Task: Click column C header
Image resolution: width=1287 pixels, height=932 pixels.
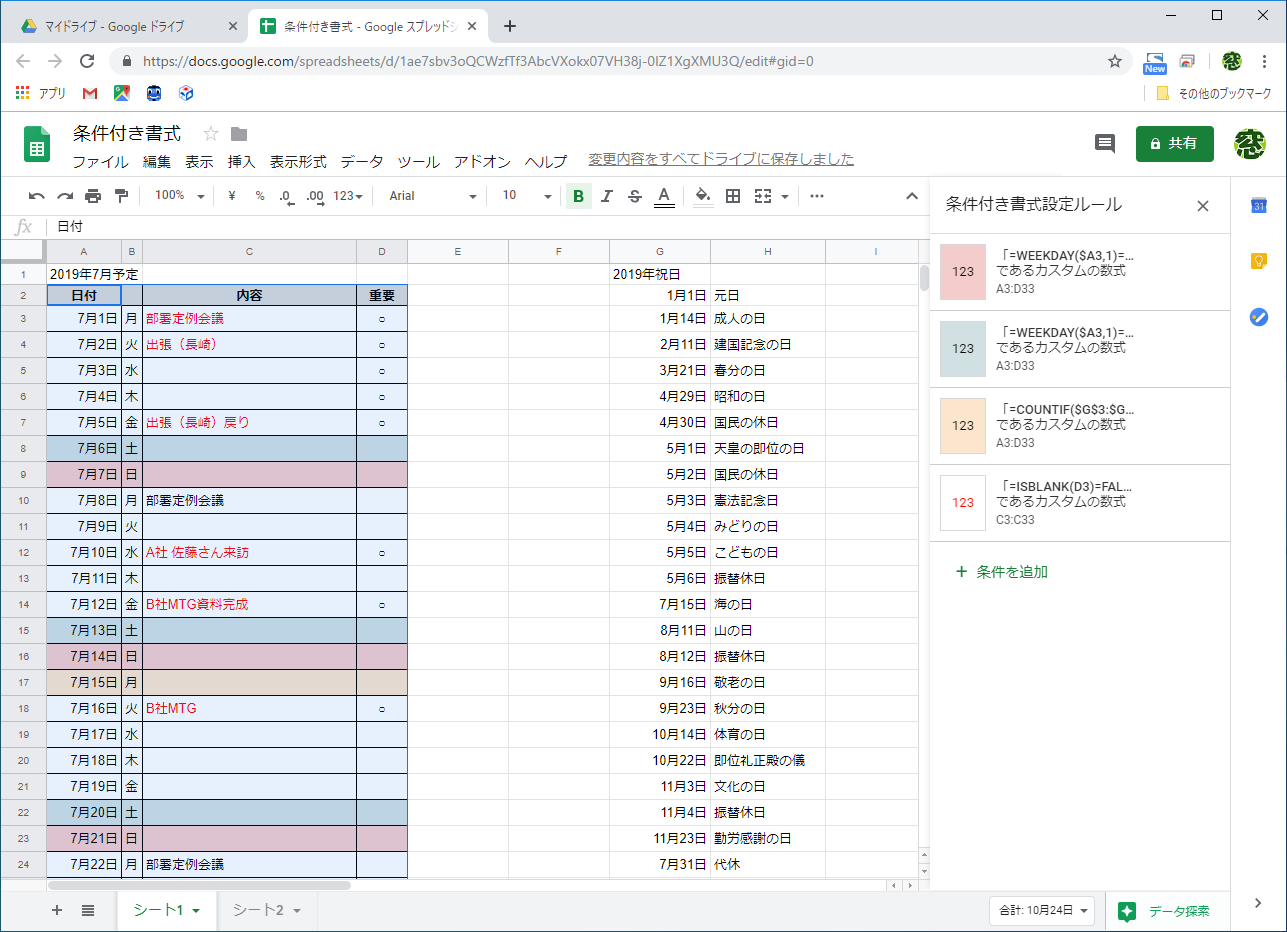Action: coord(250,251)
